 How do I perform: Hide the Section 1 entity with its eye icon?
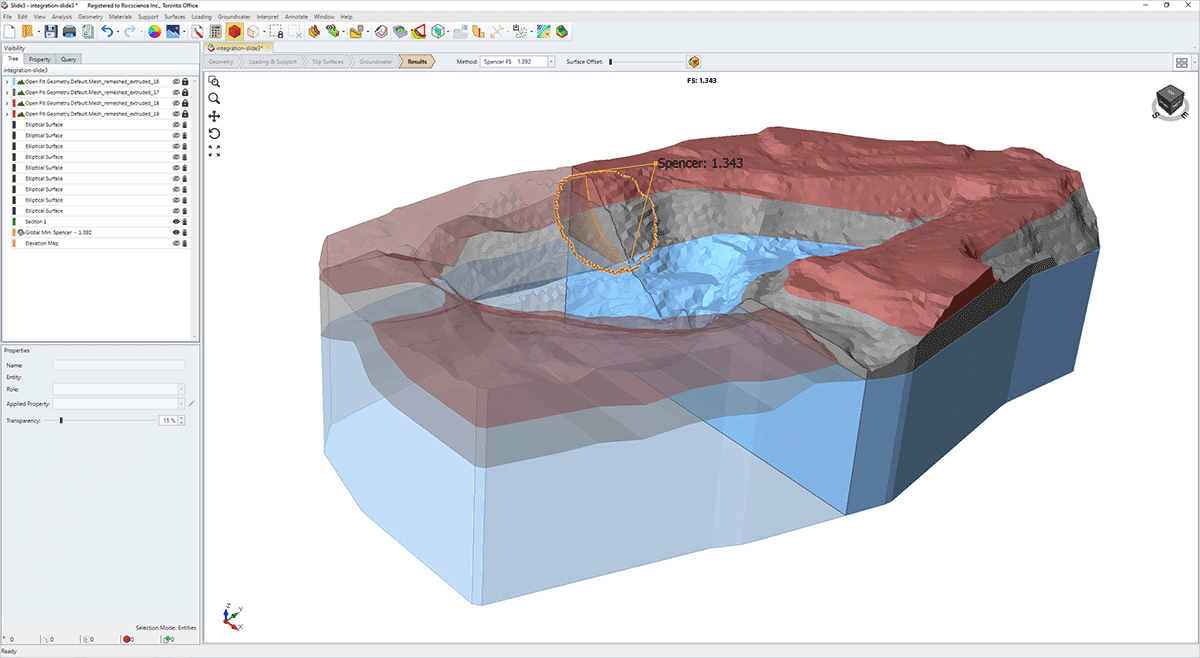pyautogui.click(x=176, y=222)
